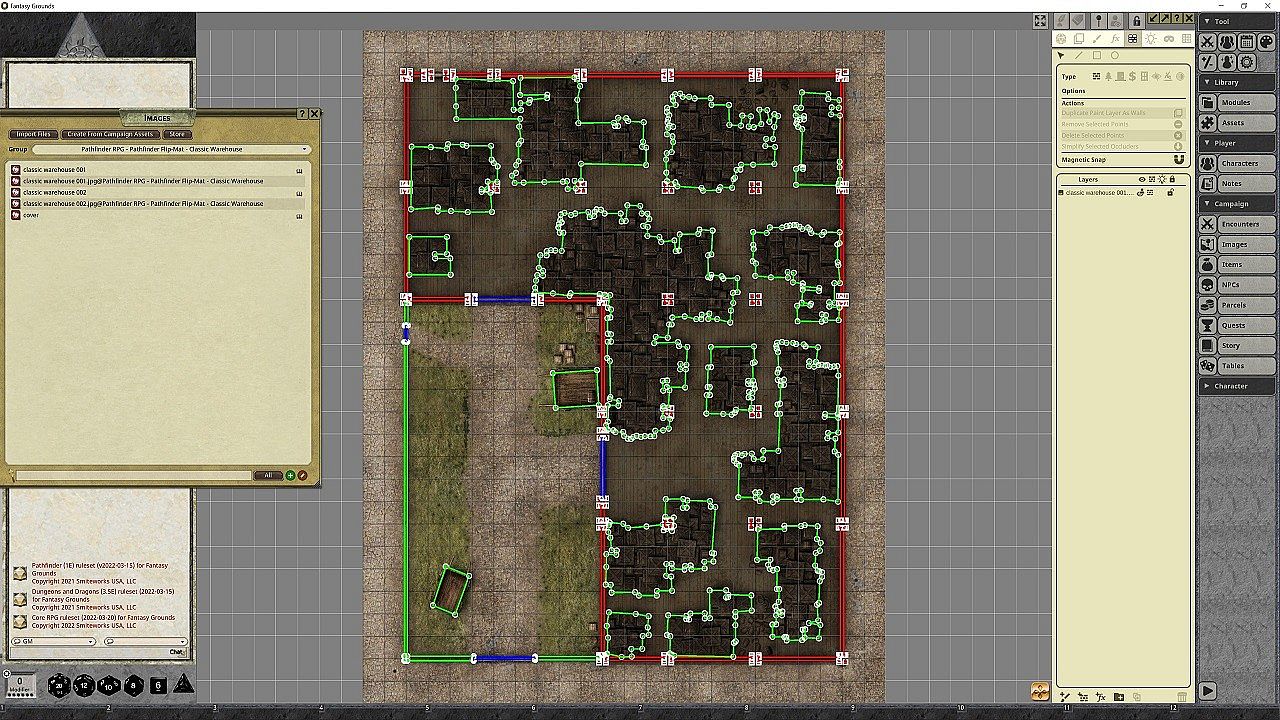Viewport: 1280px width, 720px height.
Task: Open the FX effects mode
Action: 1115,39
